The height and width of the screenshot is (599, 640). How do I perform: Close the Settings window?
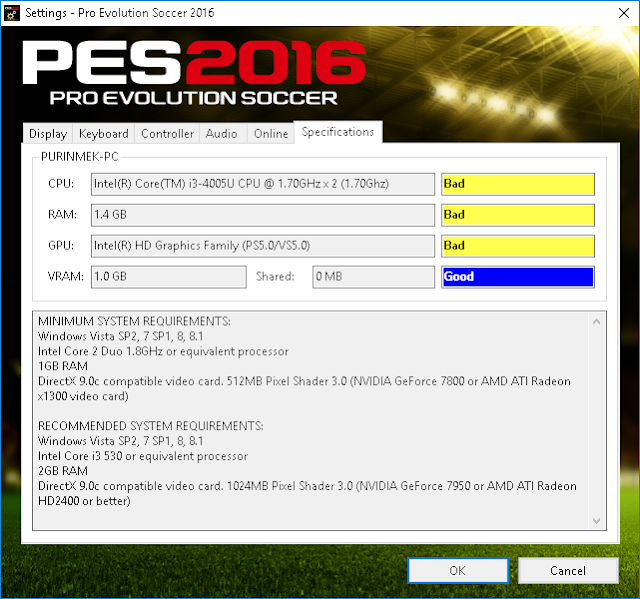[x=624, y=13]
